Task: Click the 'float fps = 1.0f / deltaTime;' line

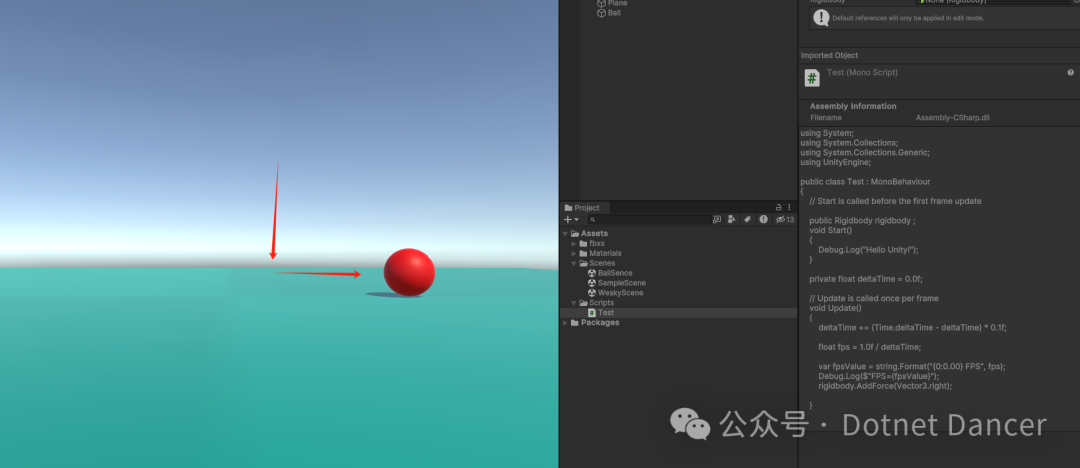Action: (x=869, y=347)
